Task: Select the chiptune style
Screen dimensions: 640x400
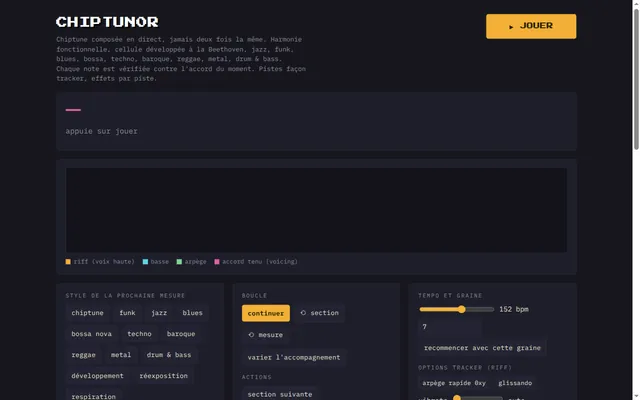Action: pos(87,313)
